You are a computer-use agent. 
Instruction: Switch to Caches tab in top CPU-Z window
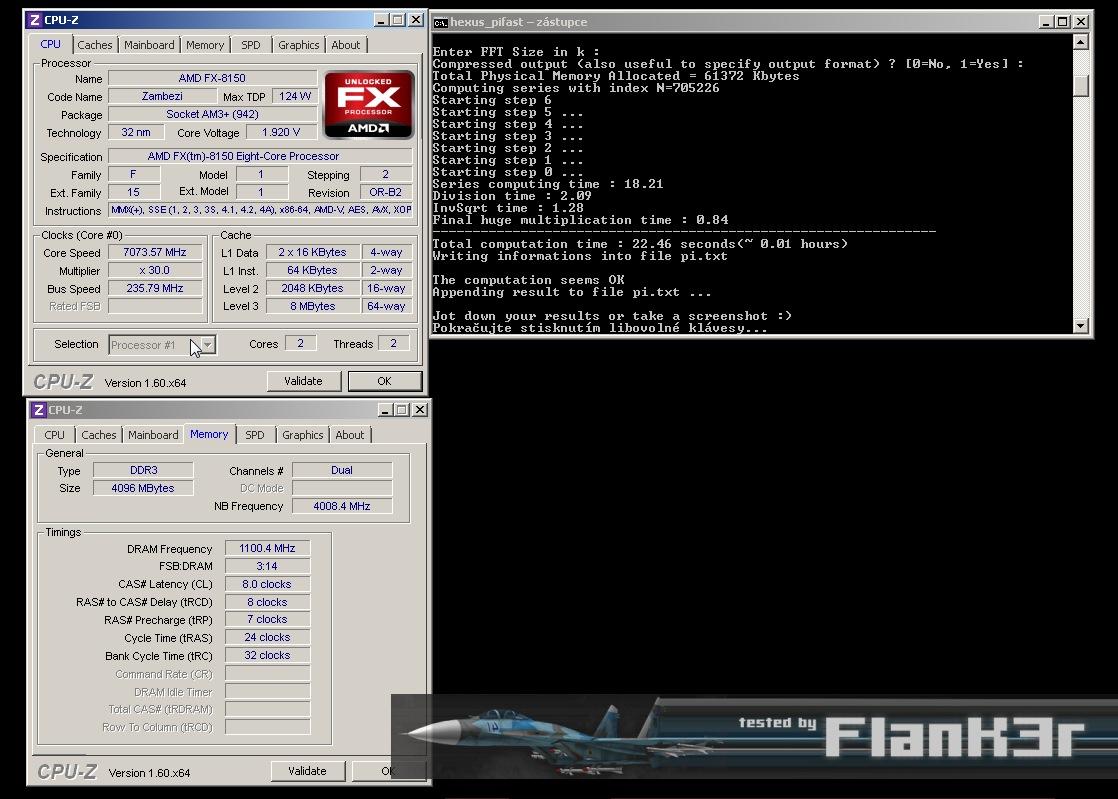click(x=95, y=45)
